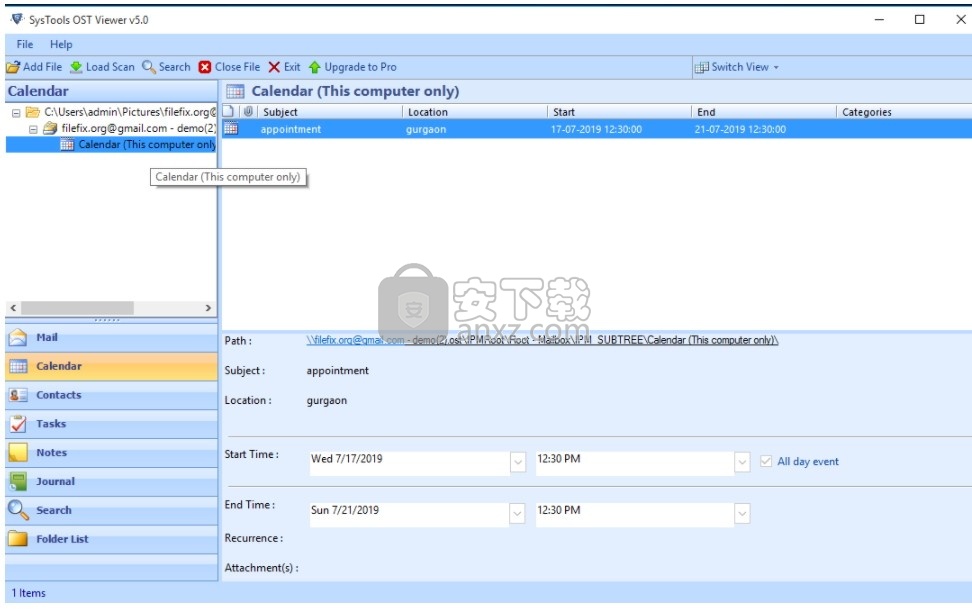The height and width of the screenshot is (609, 972).
Task: Open the Start Time 12:30 PM dropdown
Action: point(742,462)
